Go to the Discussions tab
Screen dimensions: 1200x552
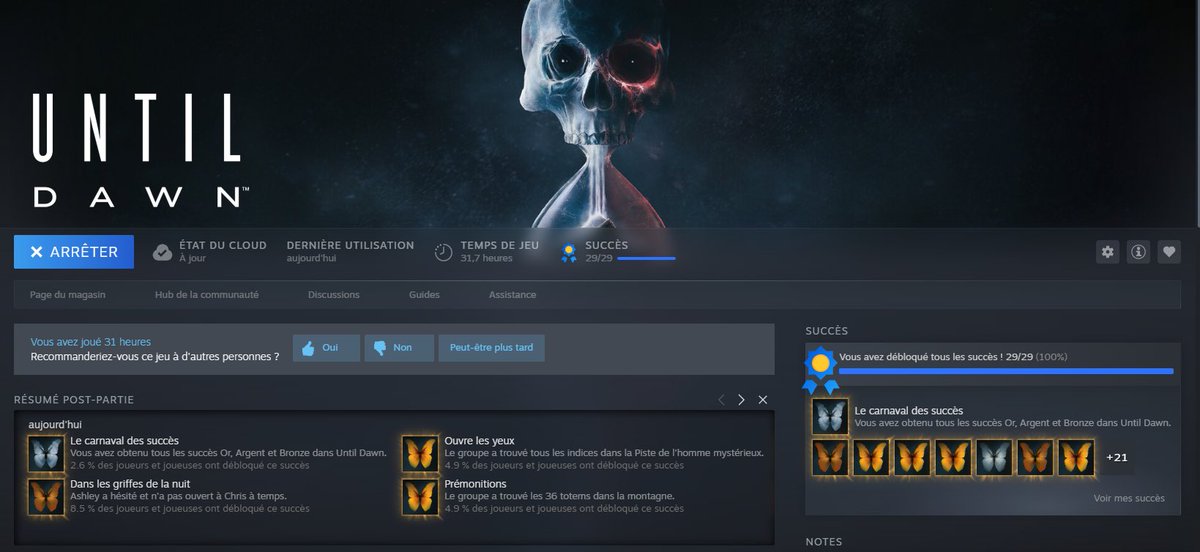tap(334, 295)
